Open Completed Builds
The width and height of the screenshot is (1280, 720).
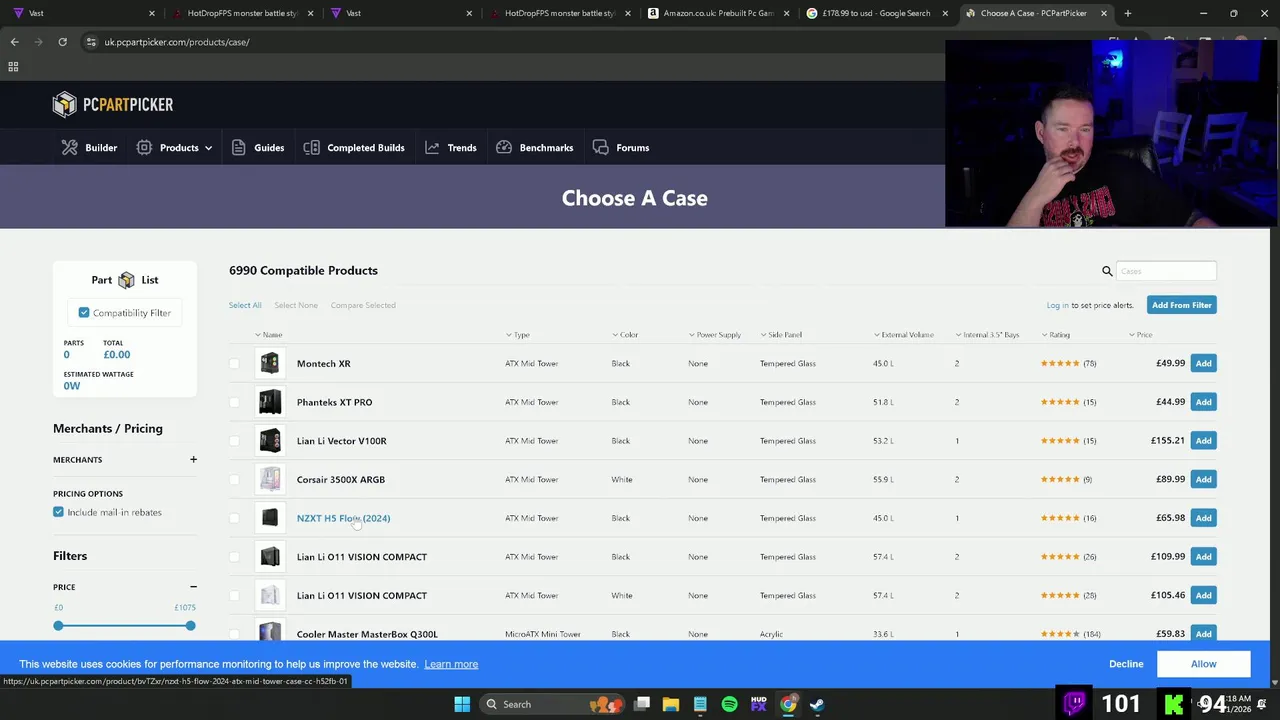coord(354,148)
